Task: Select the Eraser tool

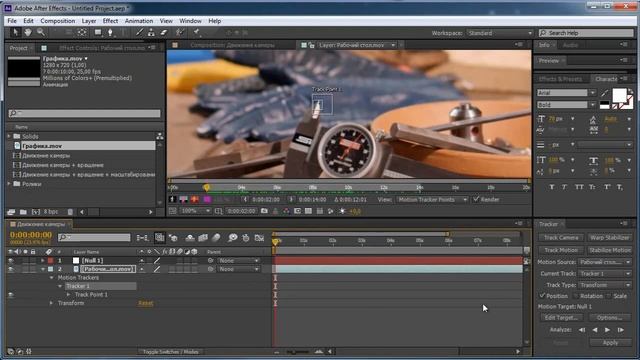Action: coord(164,32)
